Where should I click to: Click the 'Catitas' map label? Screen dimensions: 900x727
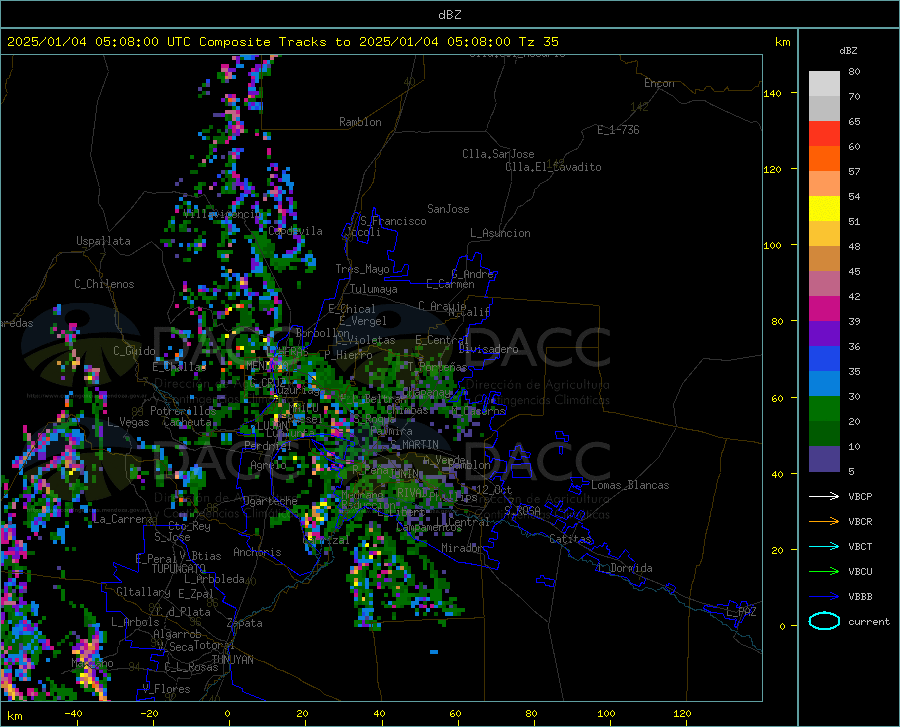(x=570, y=539)
